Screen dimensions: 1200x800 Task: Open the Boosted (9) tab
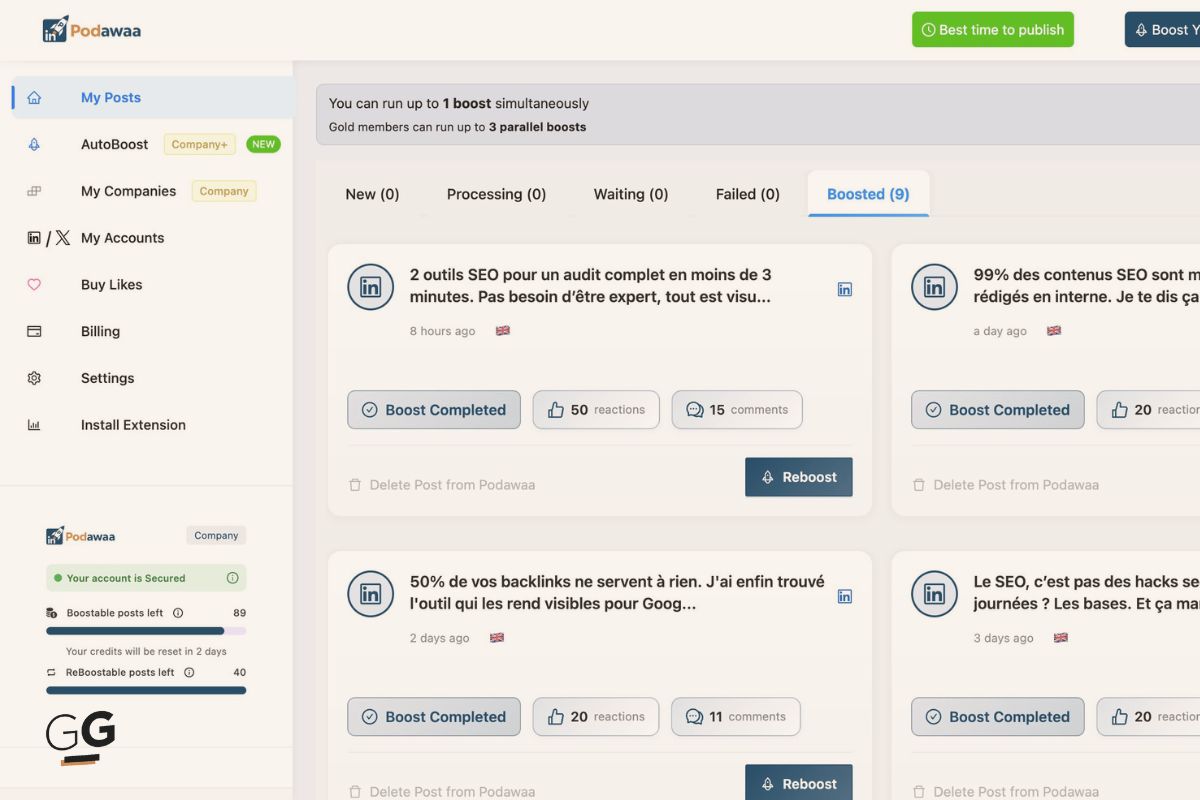867,194
